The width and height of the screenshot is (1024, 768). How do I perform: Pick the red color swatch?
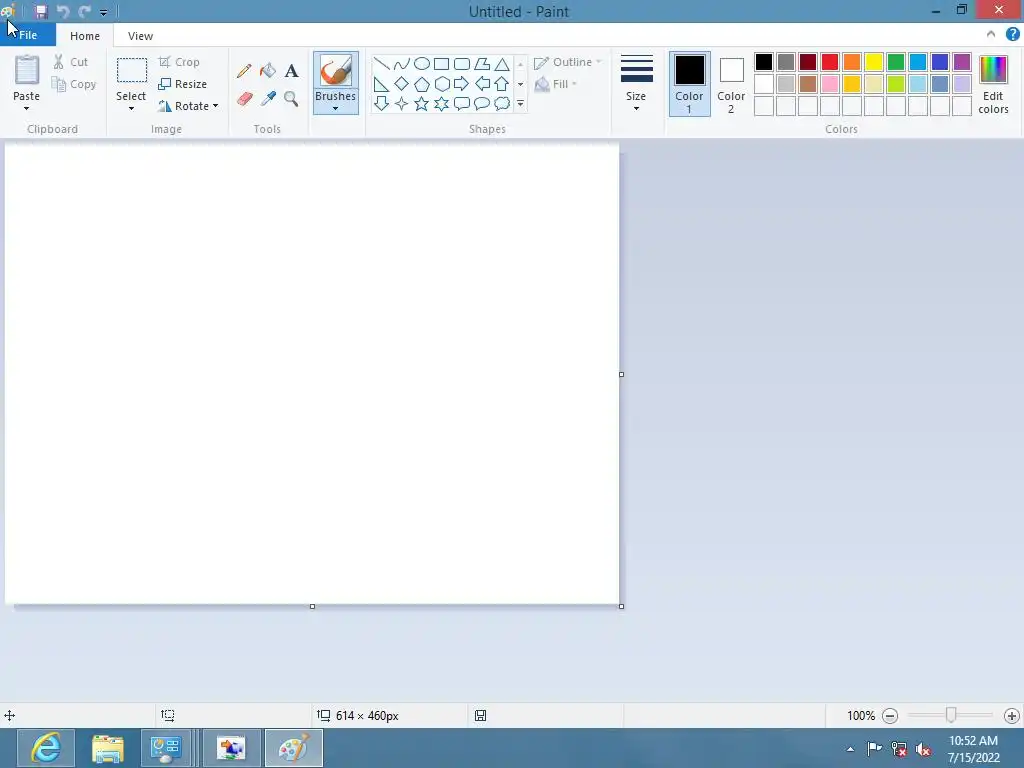point(830,62)
